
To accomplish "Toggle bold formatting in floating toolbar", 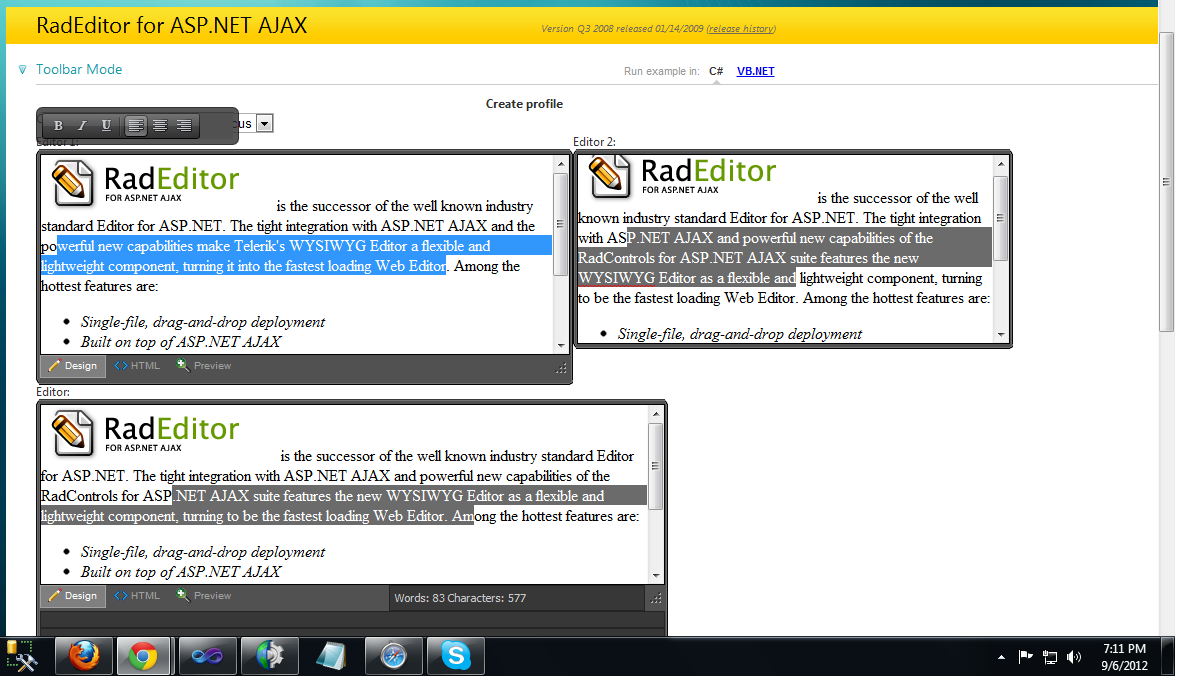I will (58, 126).
